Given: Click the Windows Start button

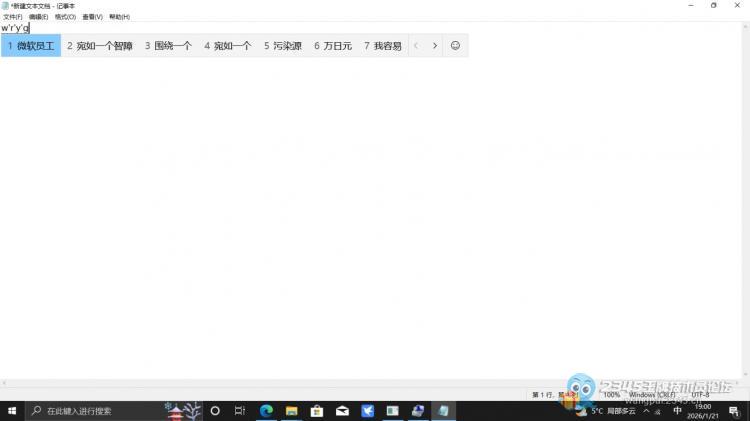Looking at the screenshot, I should coord(11,411).
